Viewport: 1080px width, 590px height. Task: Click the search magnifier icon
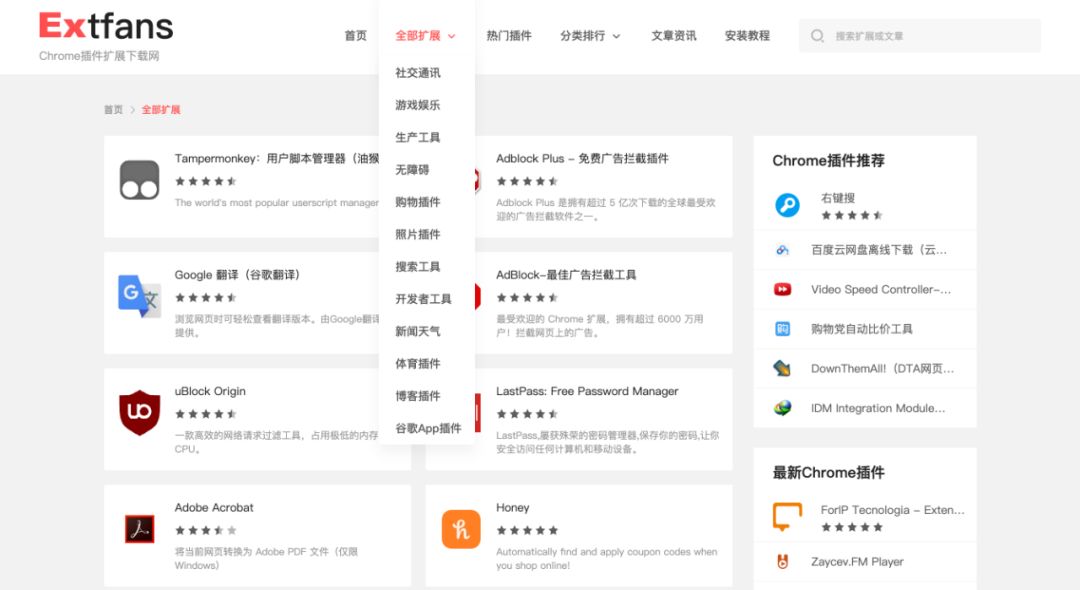tap(817, 36)
